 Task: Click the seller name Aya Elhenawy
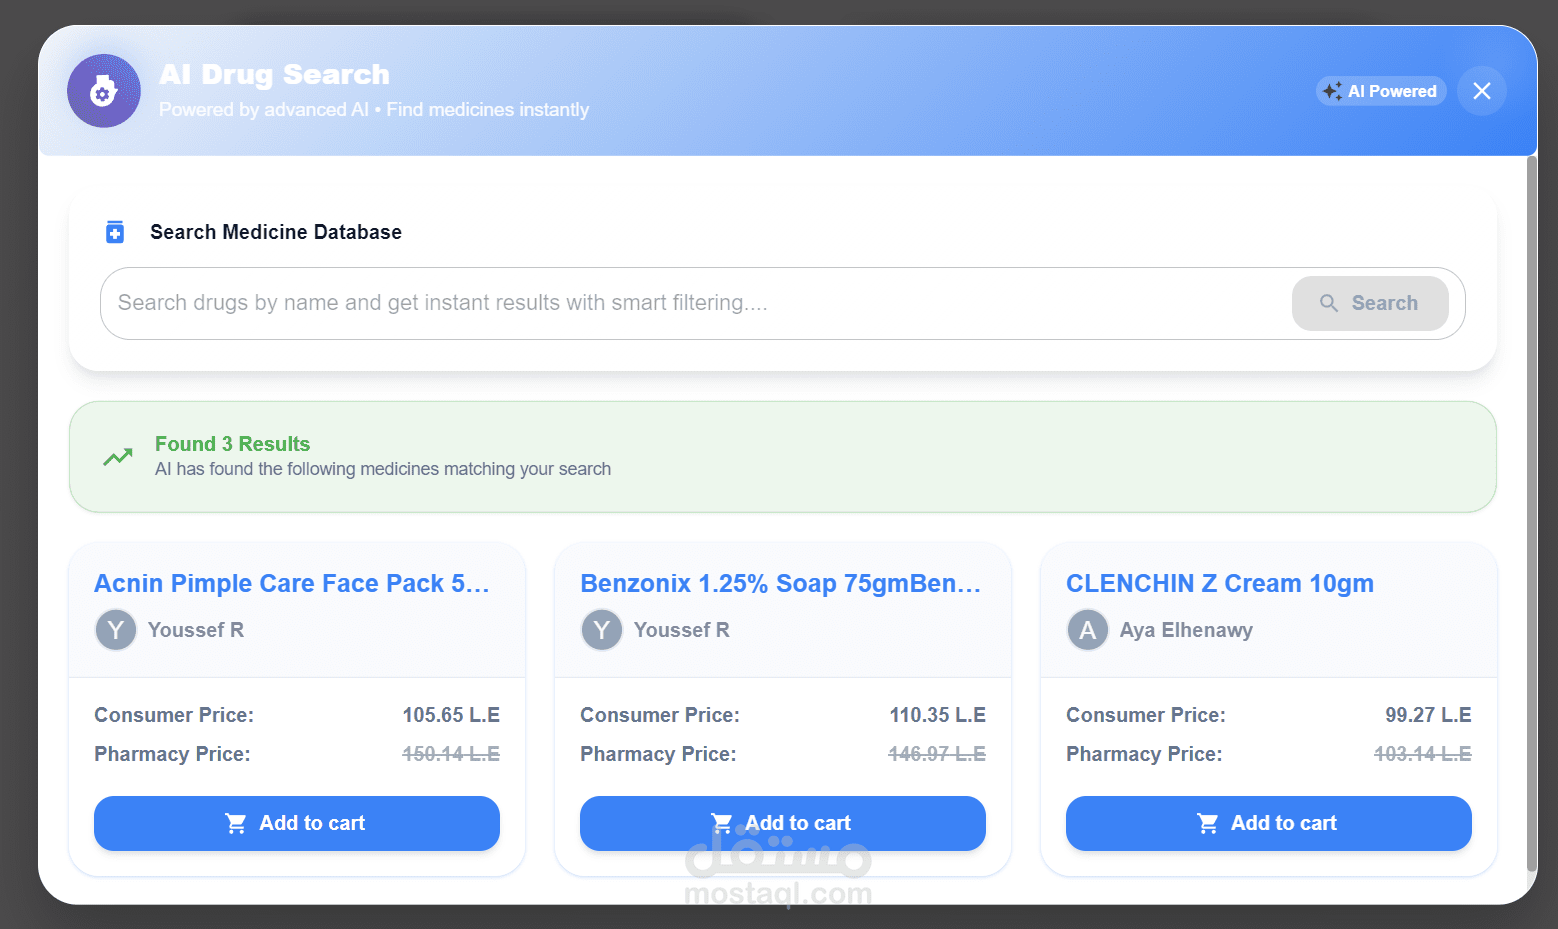1186,630
